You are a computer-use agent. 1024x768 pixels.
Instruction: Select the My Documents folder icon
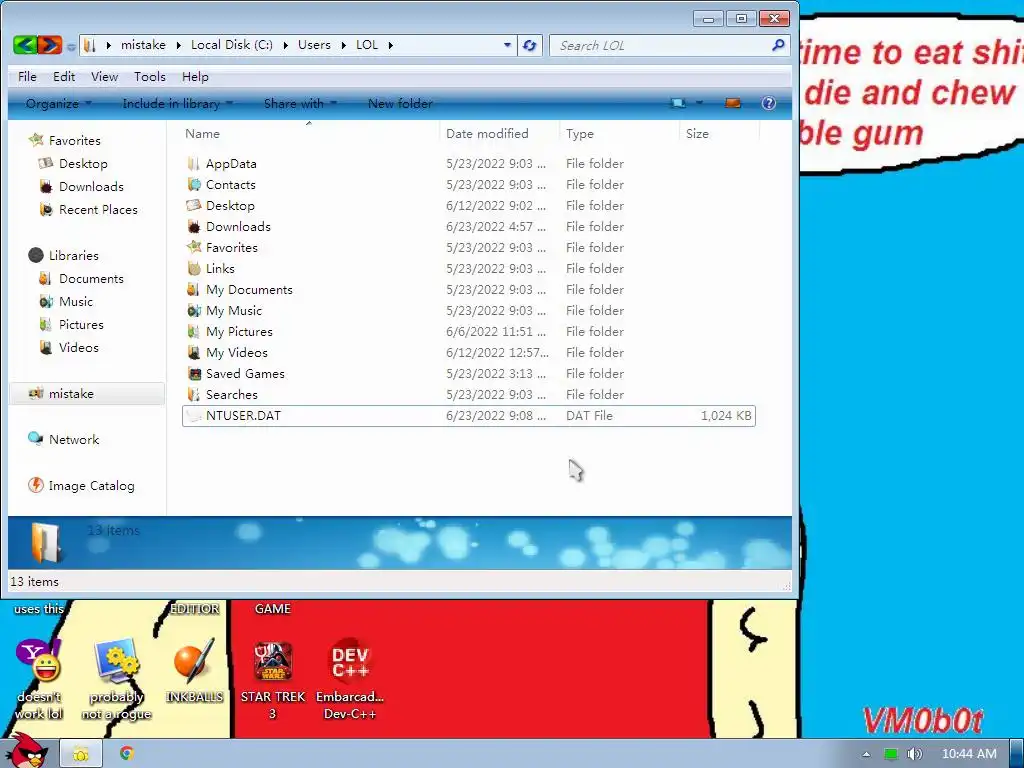pyautogui.click(x=193, y=289)
